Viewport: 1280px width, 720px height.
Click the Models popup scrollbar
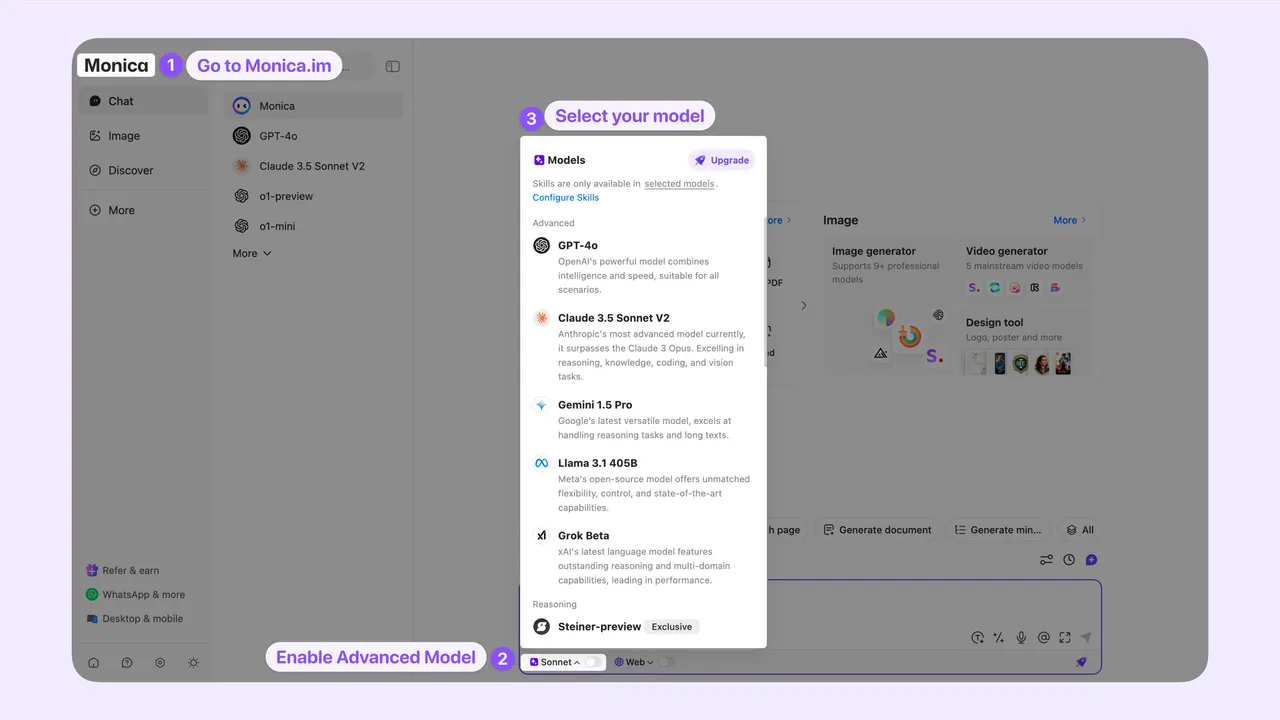(765, 293)
